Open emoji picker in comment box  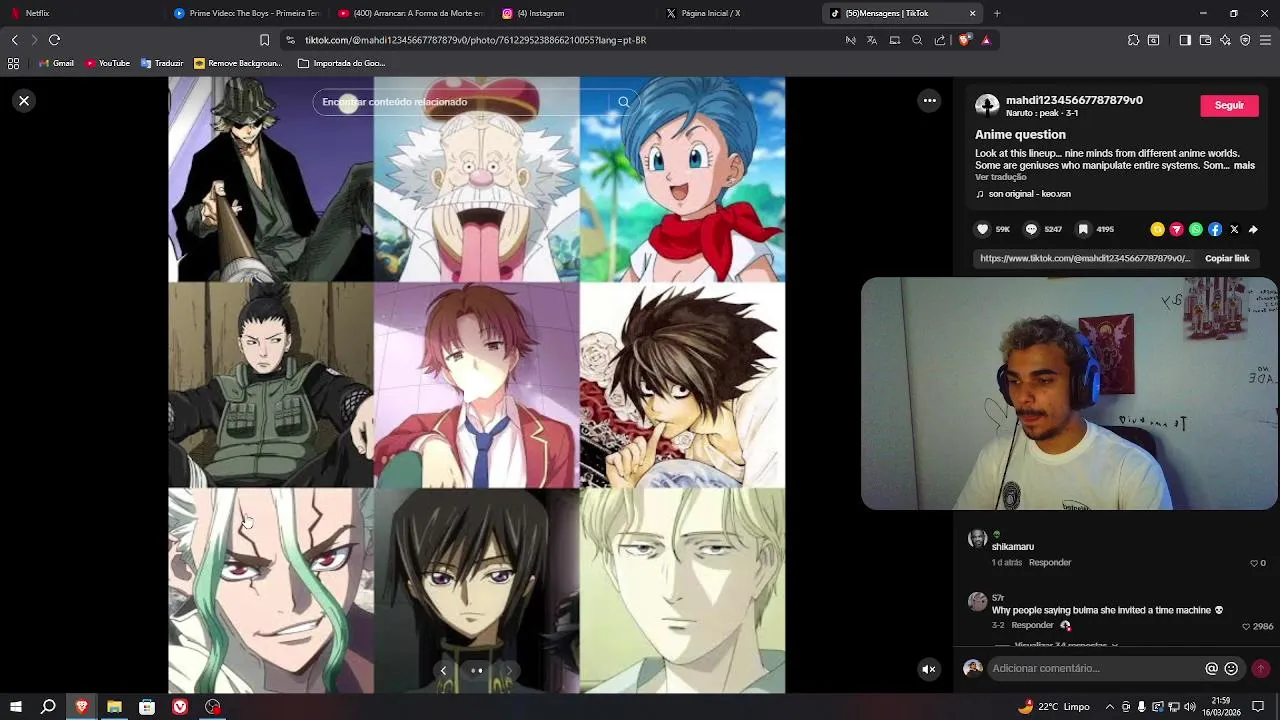tap(1231, 668)
